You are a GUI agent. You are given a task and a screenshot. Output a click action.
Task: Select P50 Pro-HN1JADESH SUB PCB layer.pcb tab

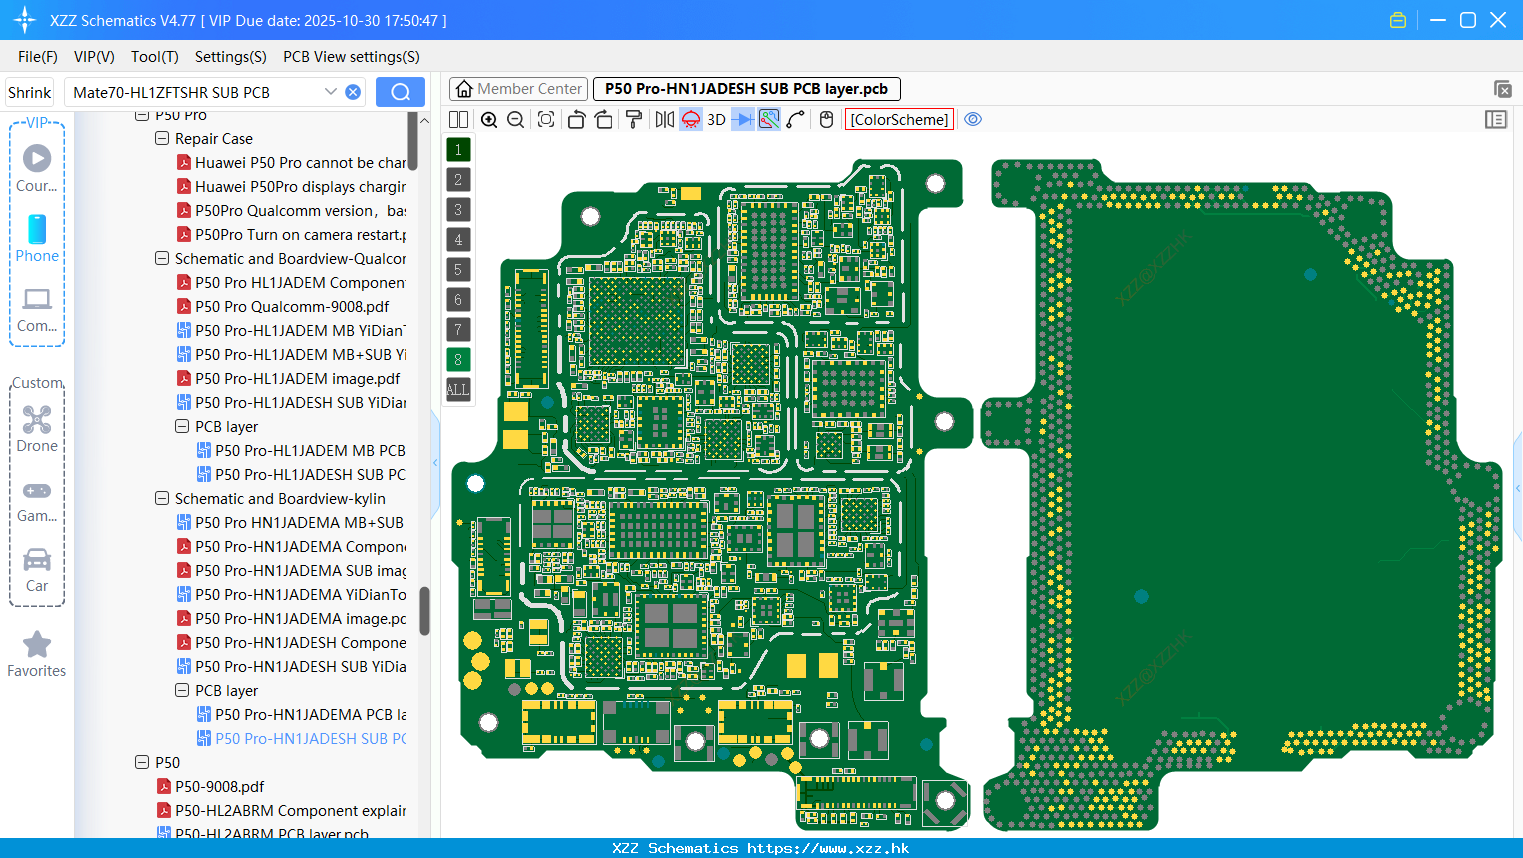coord(747,89)
